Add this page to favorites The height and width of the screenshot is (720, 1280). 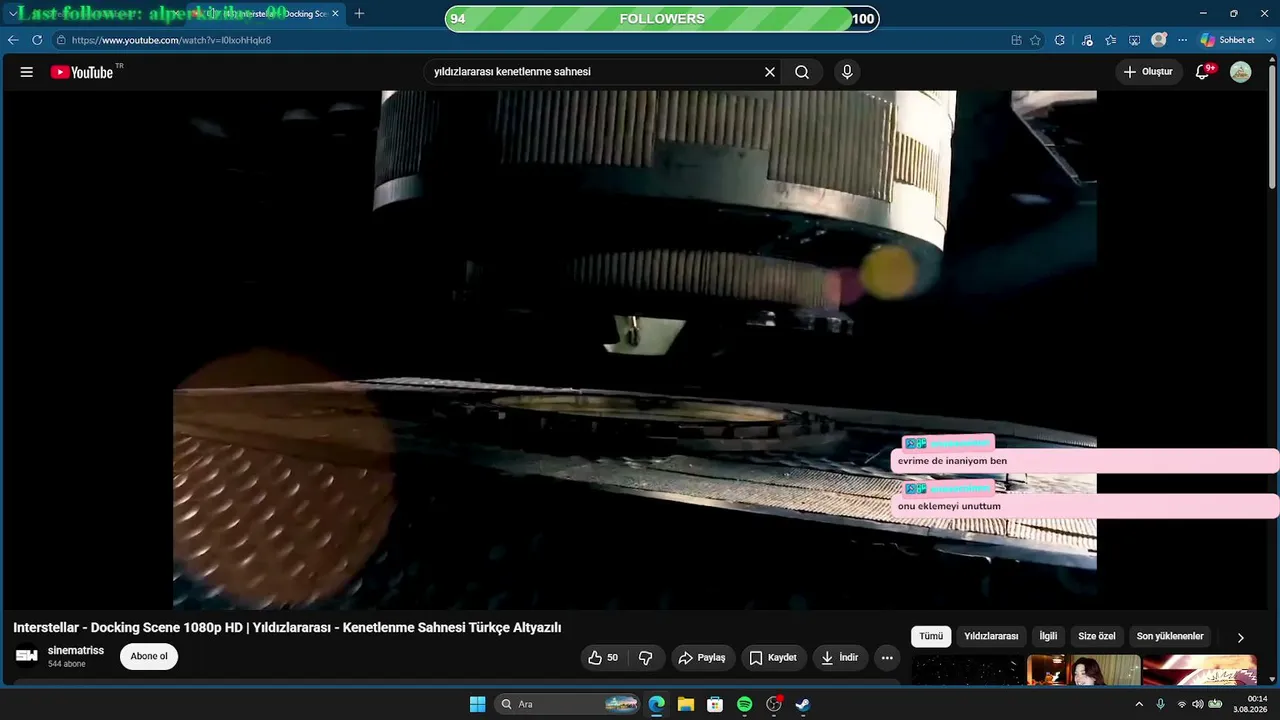tap(1035, 40)
